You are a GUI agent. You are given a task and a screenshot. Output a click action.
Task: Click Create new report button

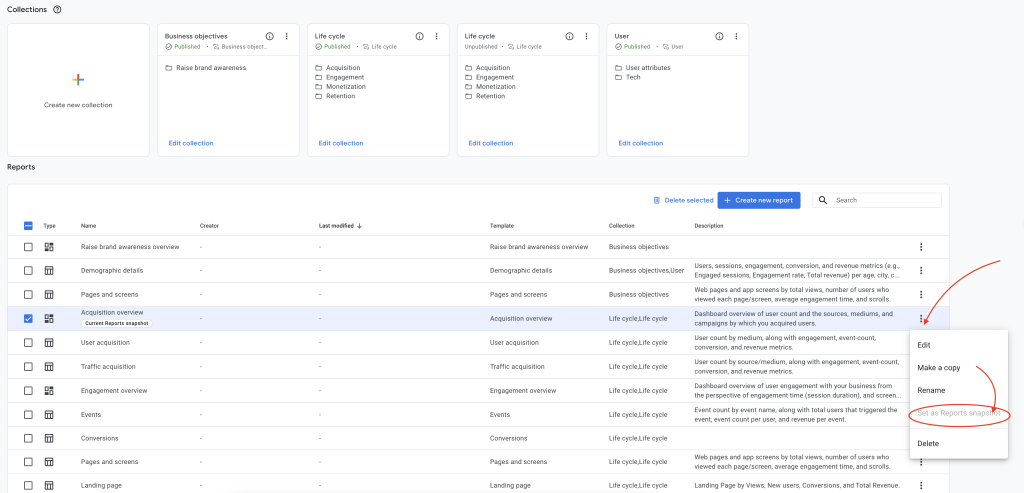click(x=759, y=200)
